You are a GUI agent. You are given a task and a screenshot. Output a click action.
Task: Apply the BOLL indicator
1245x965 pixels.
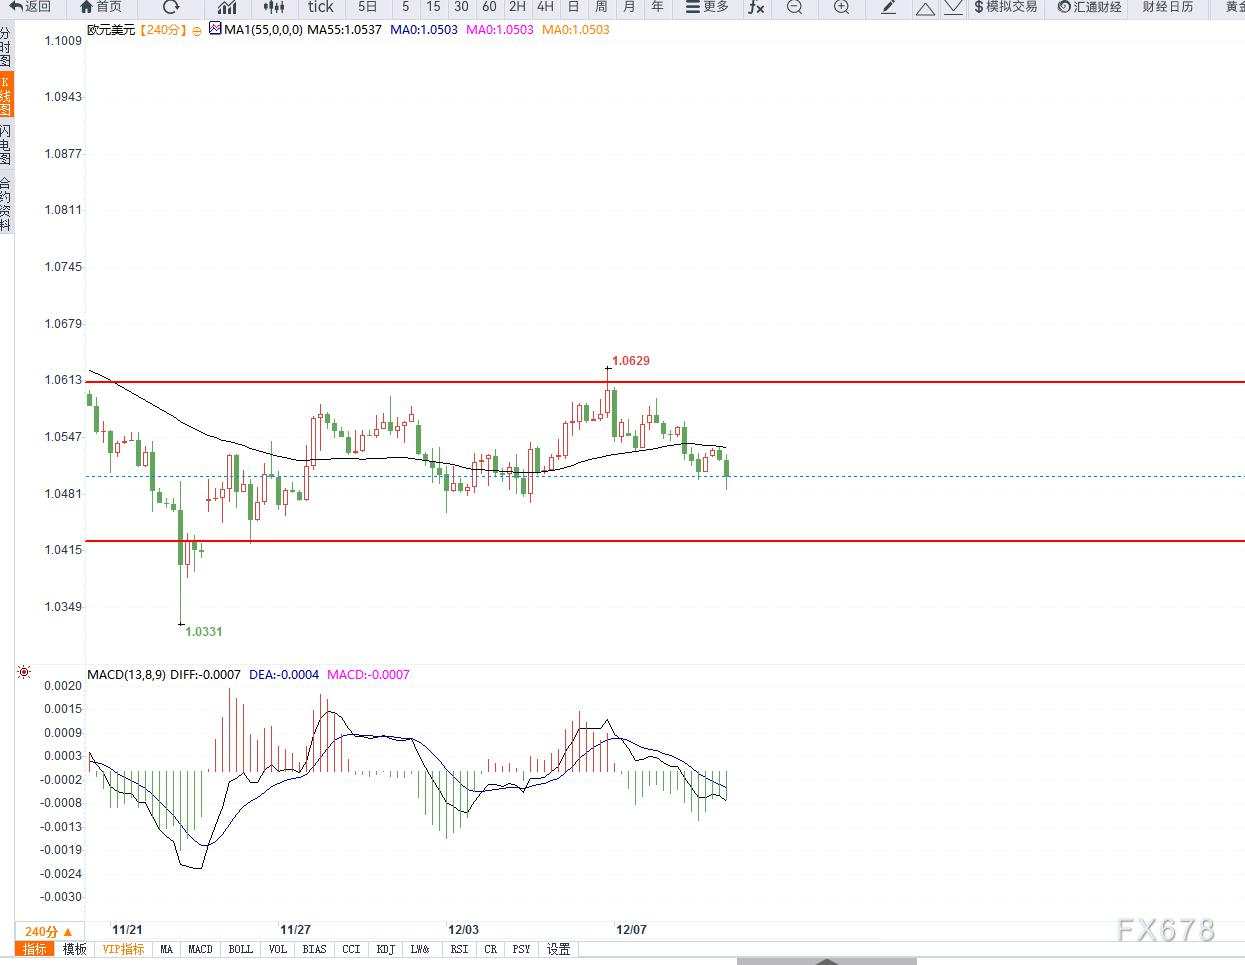pyautogui.click(x=241, y=949)
